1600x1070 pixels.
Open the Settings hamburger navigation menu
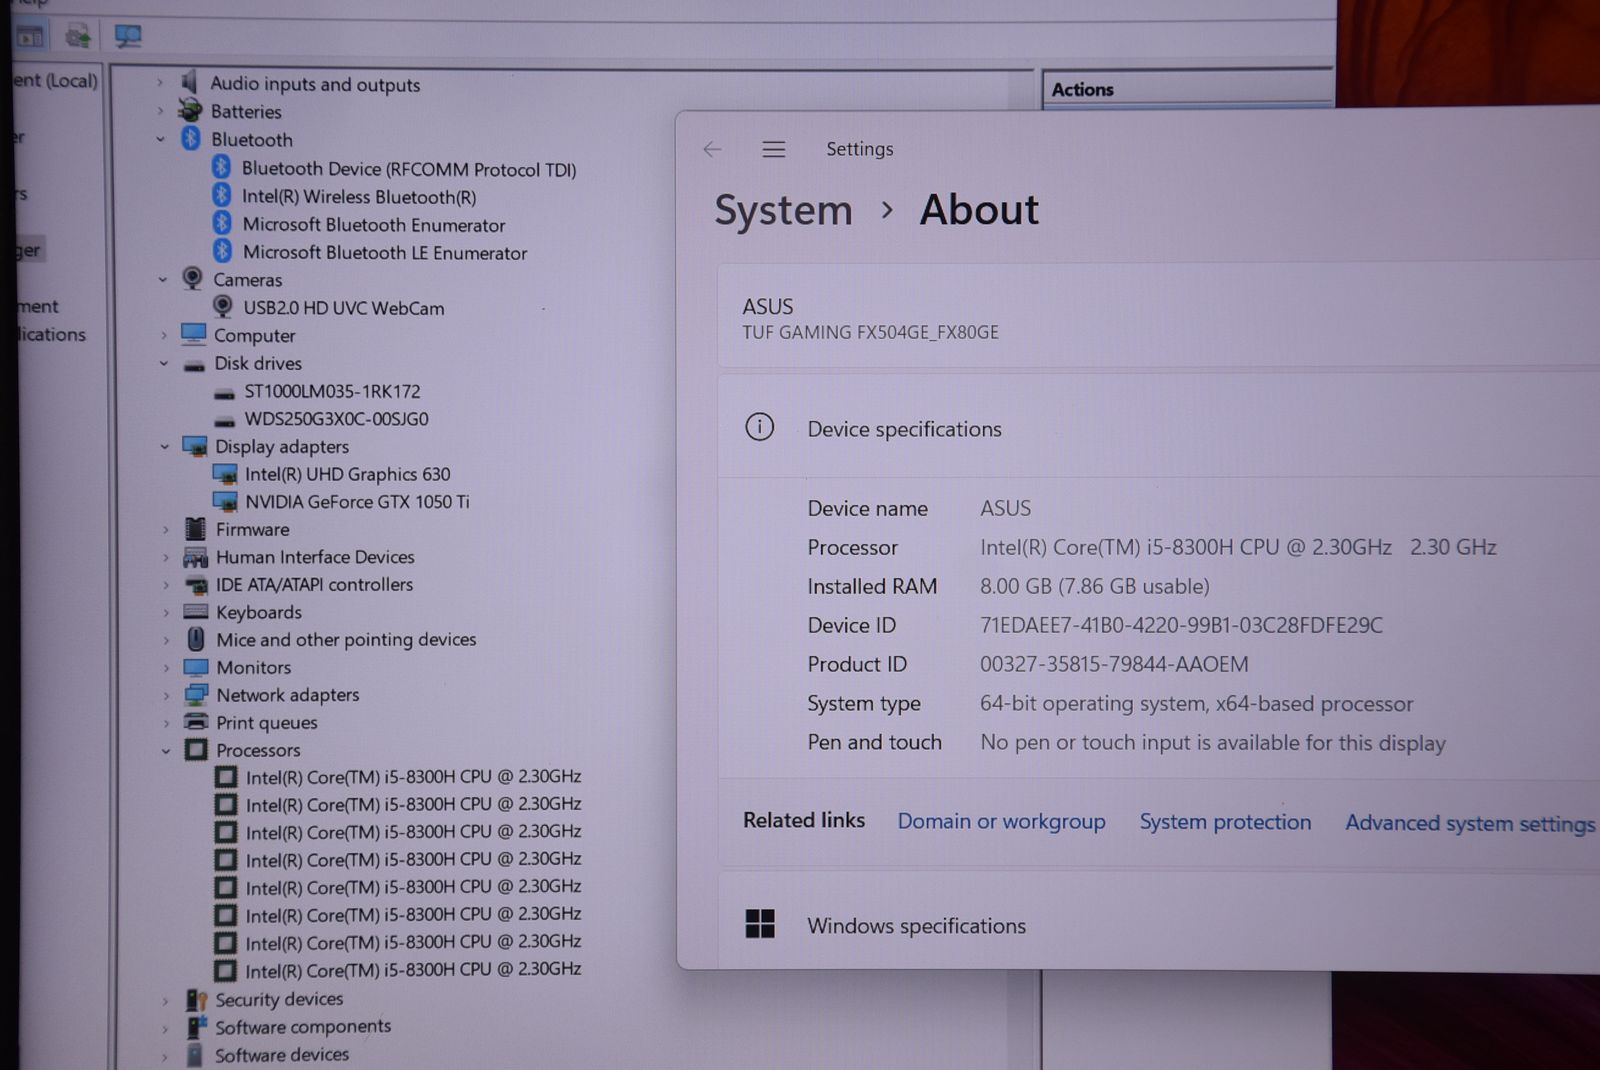[773, 149]
